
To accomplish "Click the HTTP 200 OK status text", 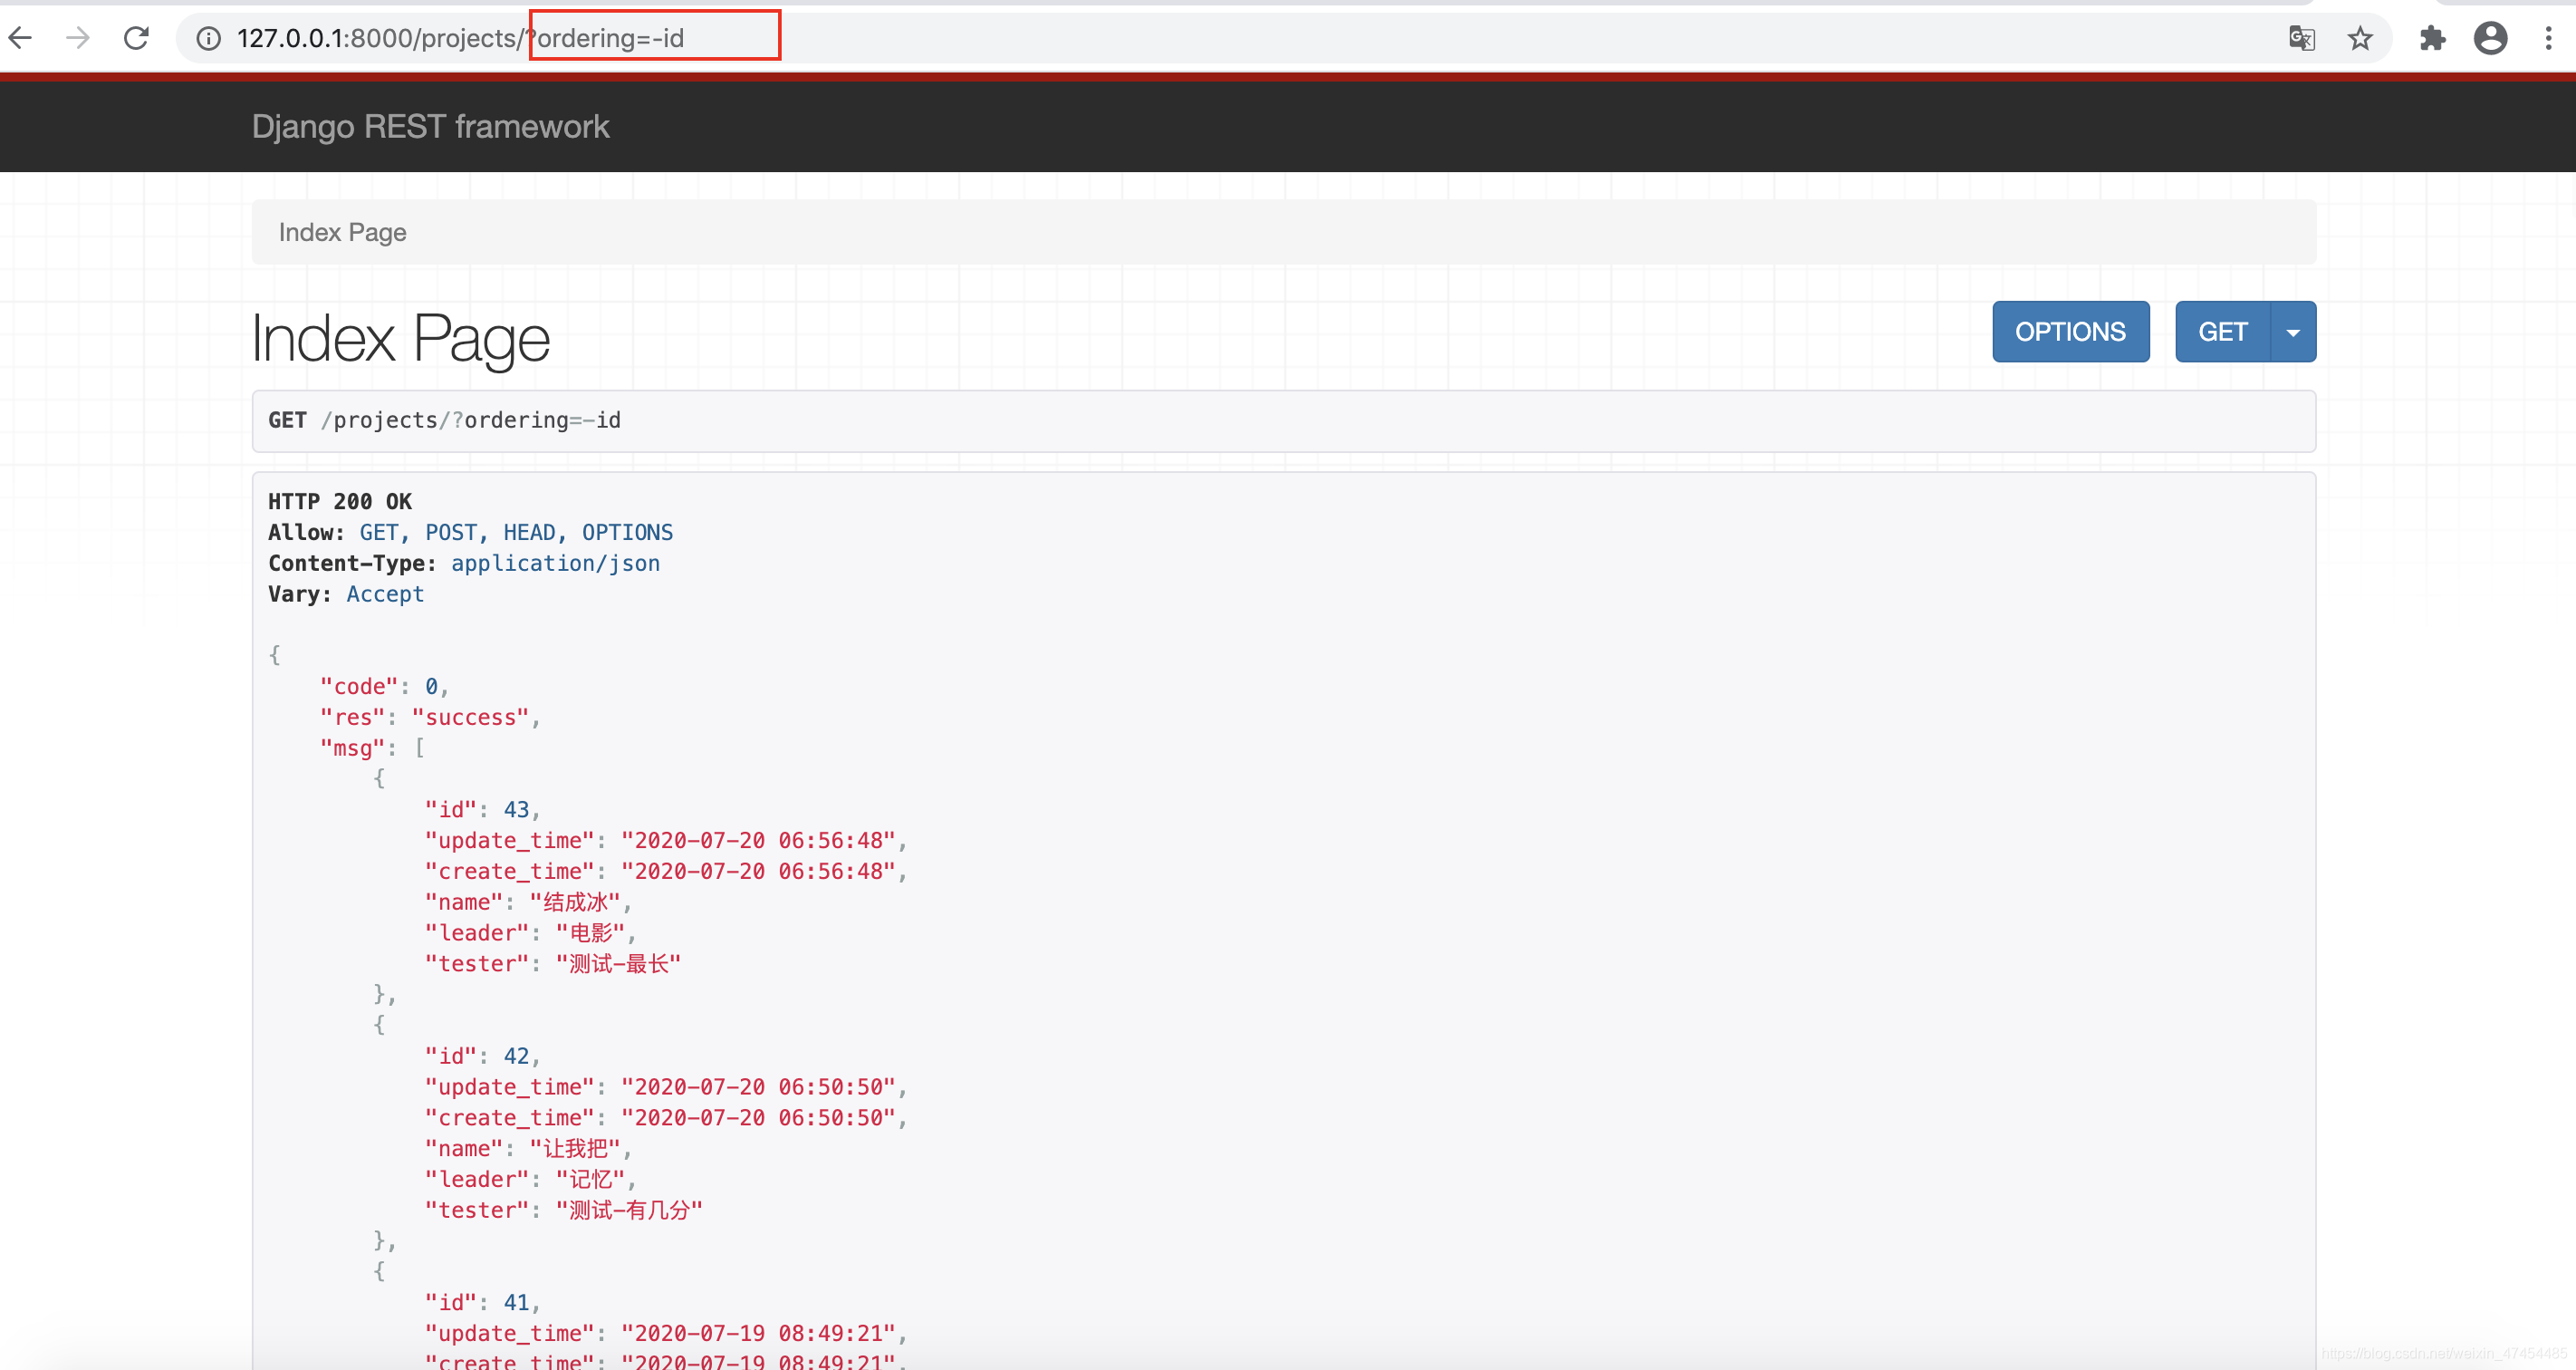I will [340, 501].
